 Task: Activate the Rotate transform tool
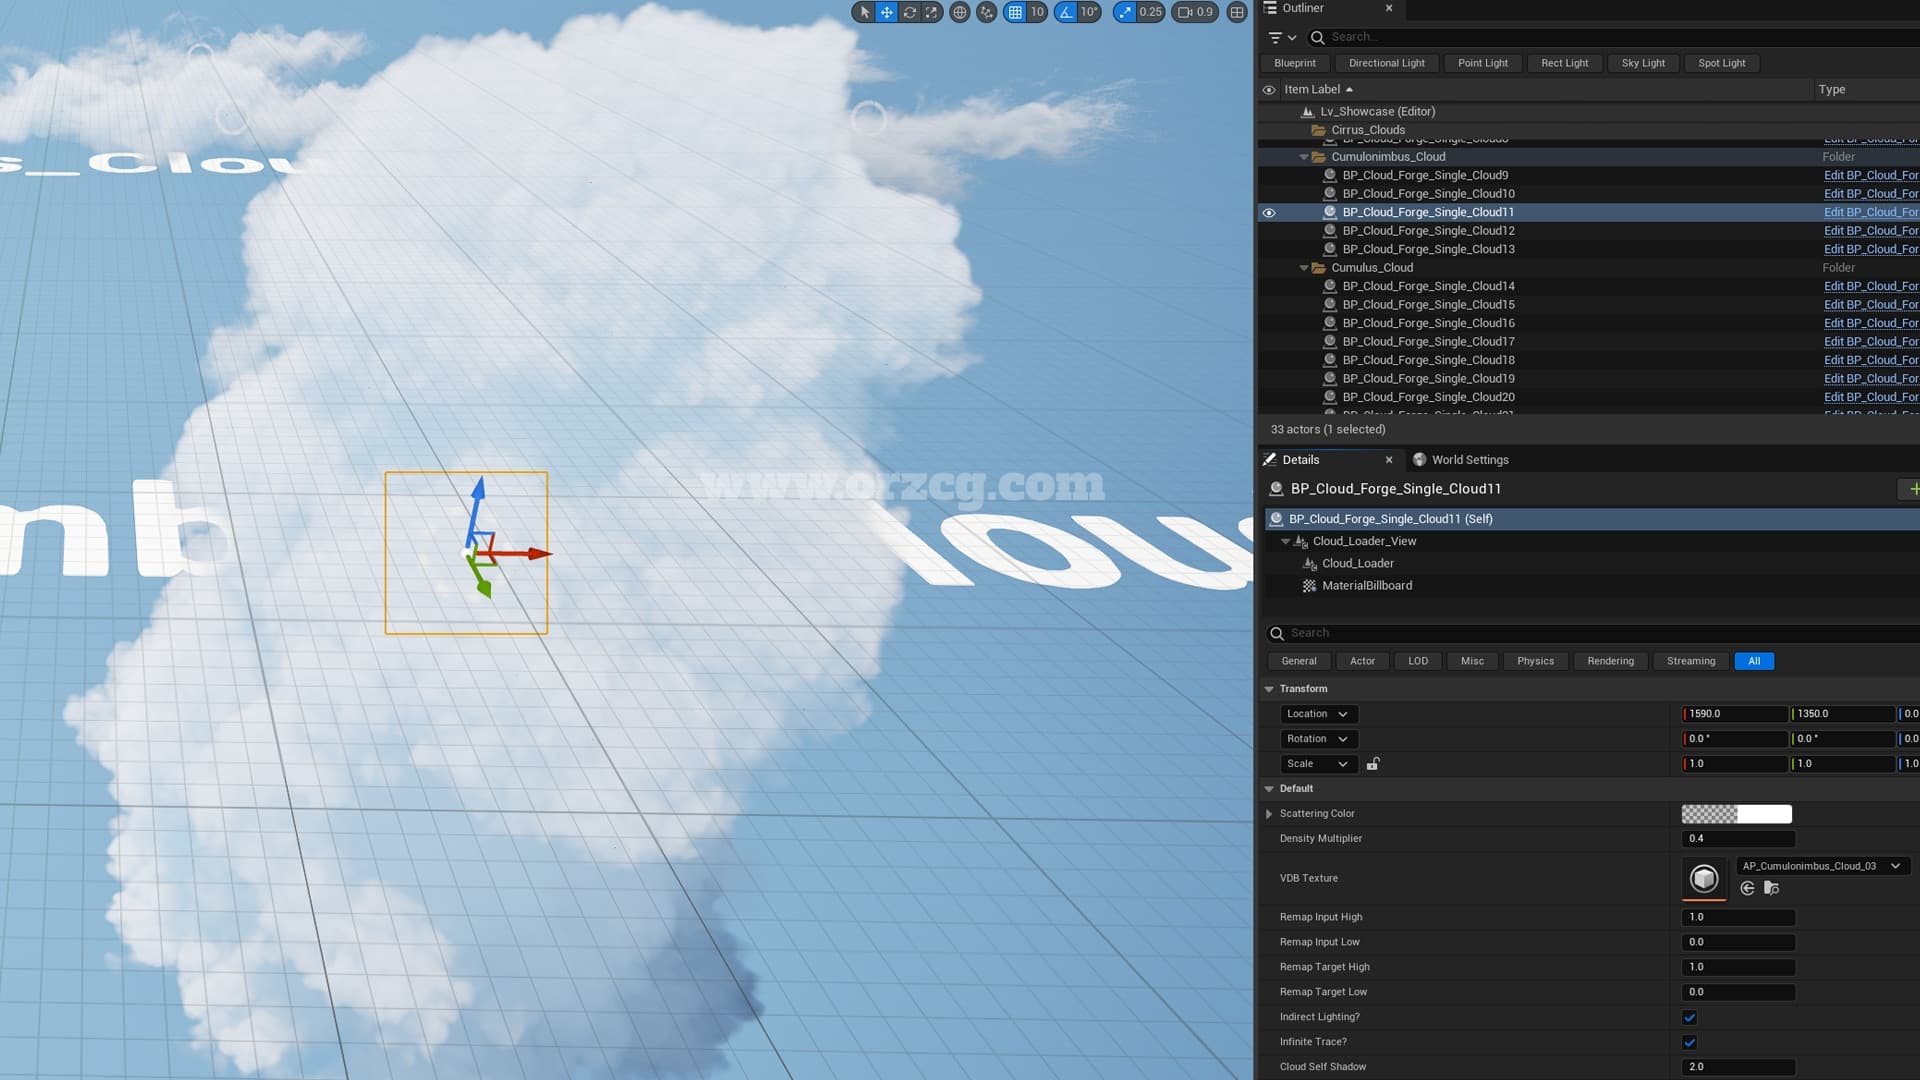[909, 12]
